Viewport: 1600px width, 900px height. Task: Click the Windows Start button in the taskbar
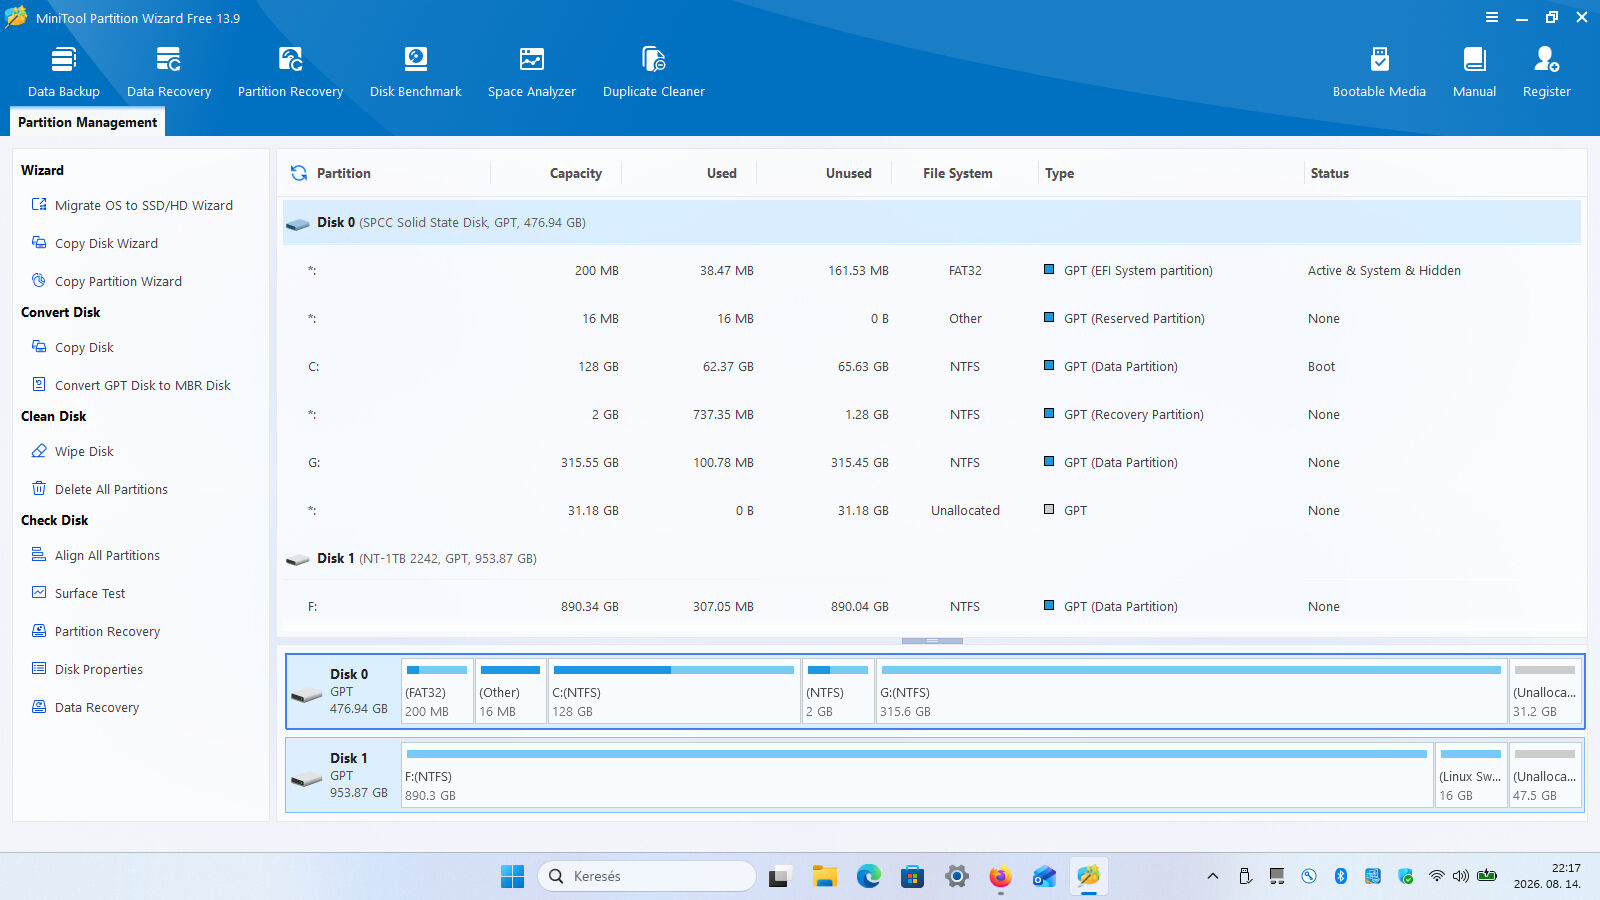512,876
